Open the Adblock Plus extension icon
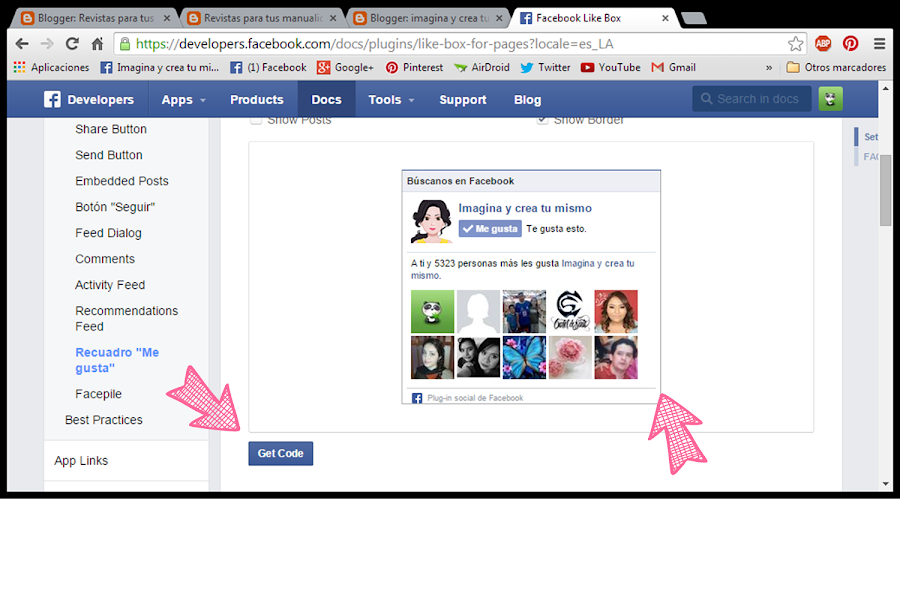Viewport: 900px width, 597px height. click(823, 44)
